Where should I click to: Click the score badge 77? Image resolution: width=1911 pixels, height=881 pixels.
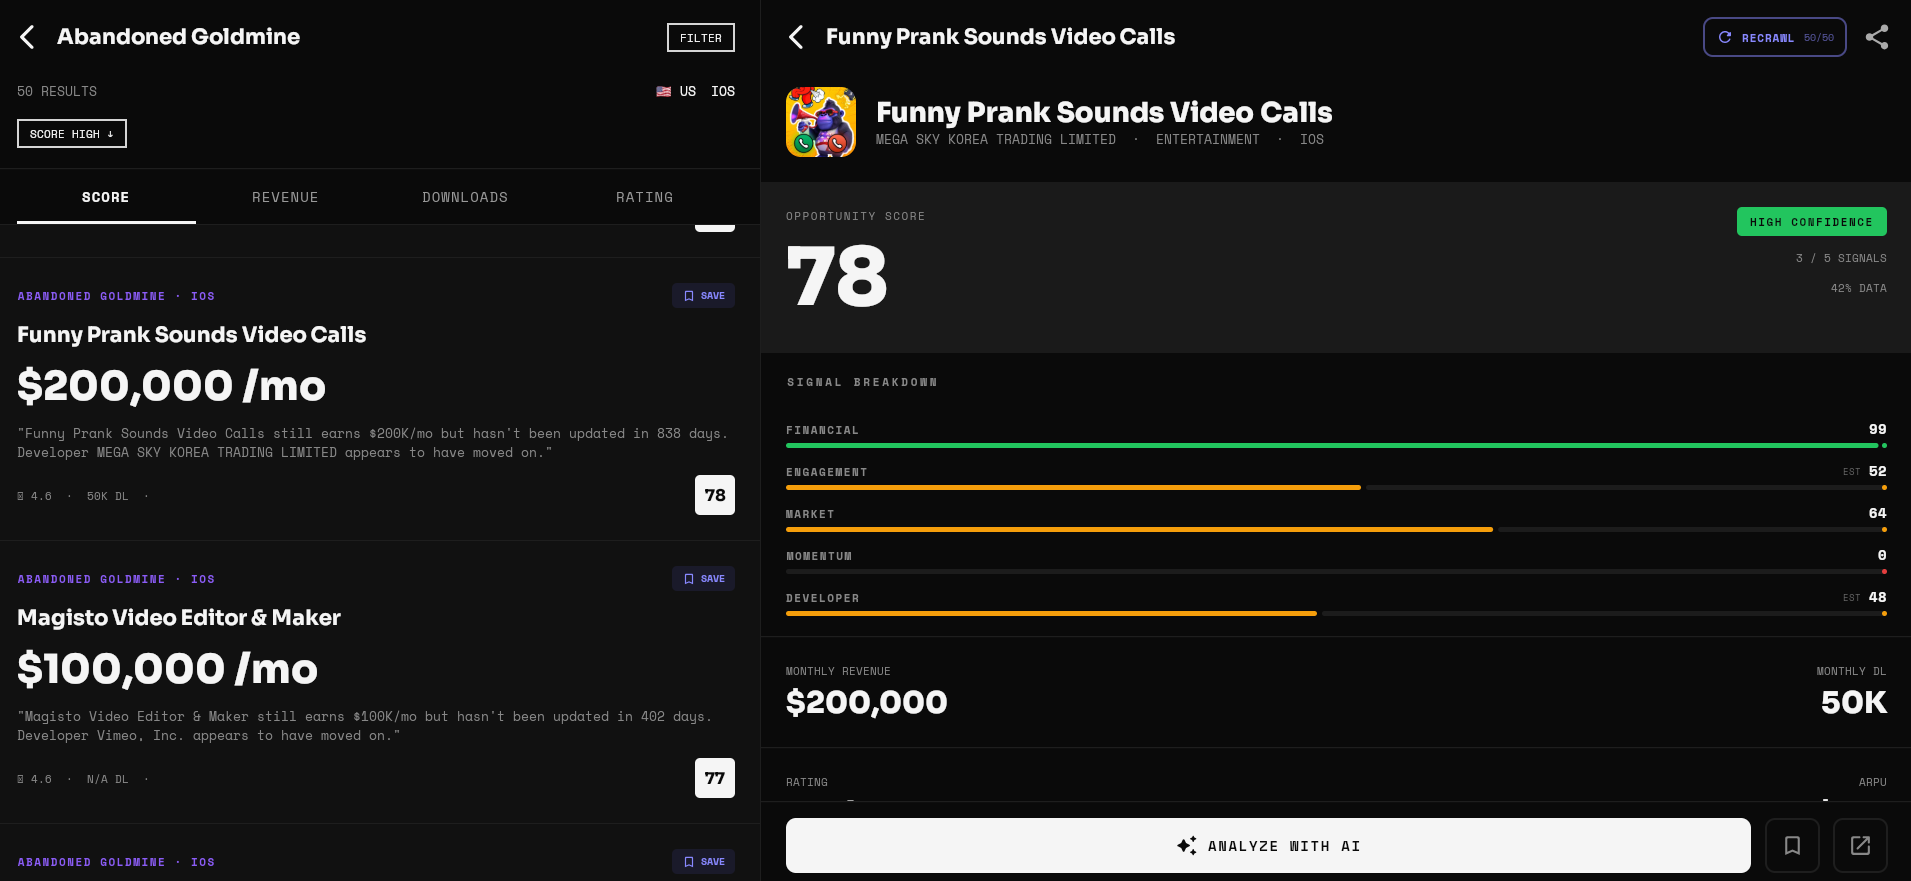tap(715, 778)
